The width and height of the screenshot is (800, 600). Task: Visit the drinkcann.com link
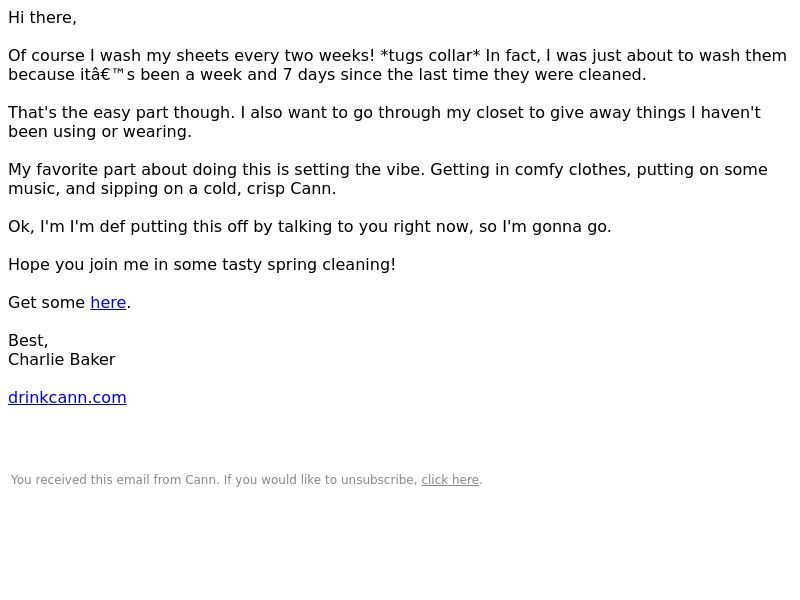(67, 397)
